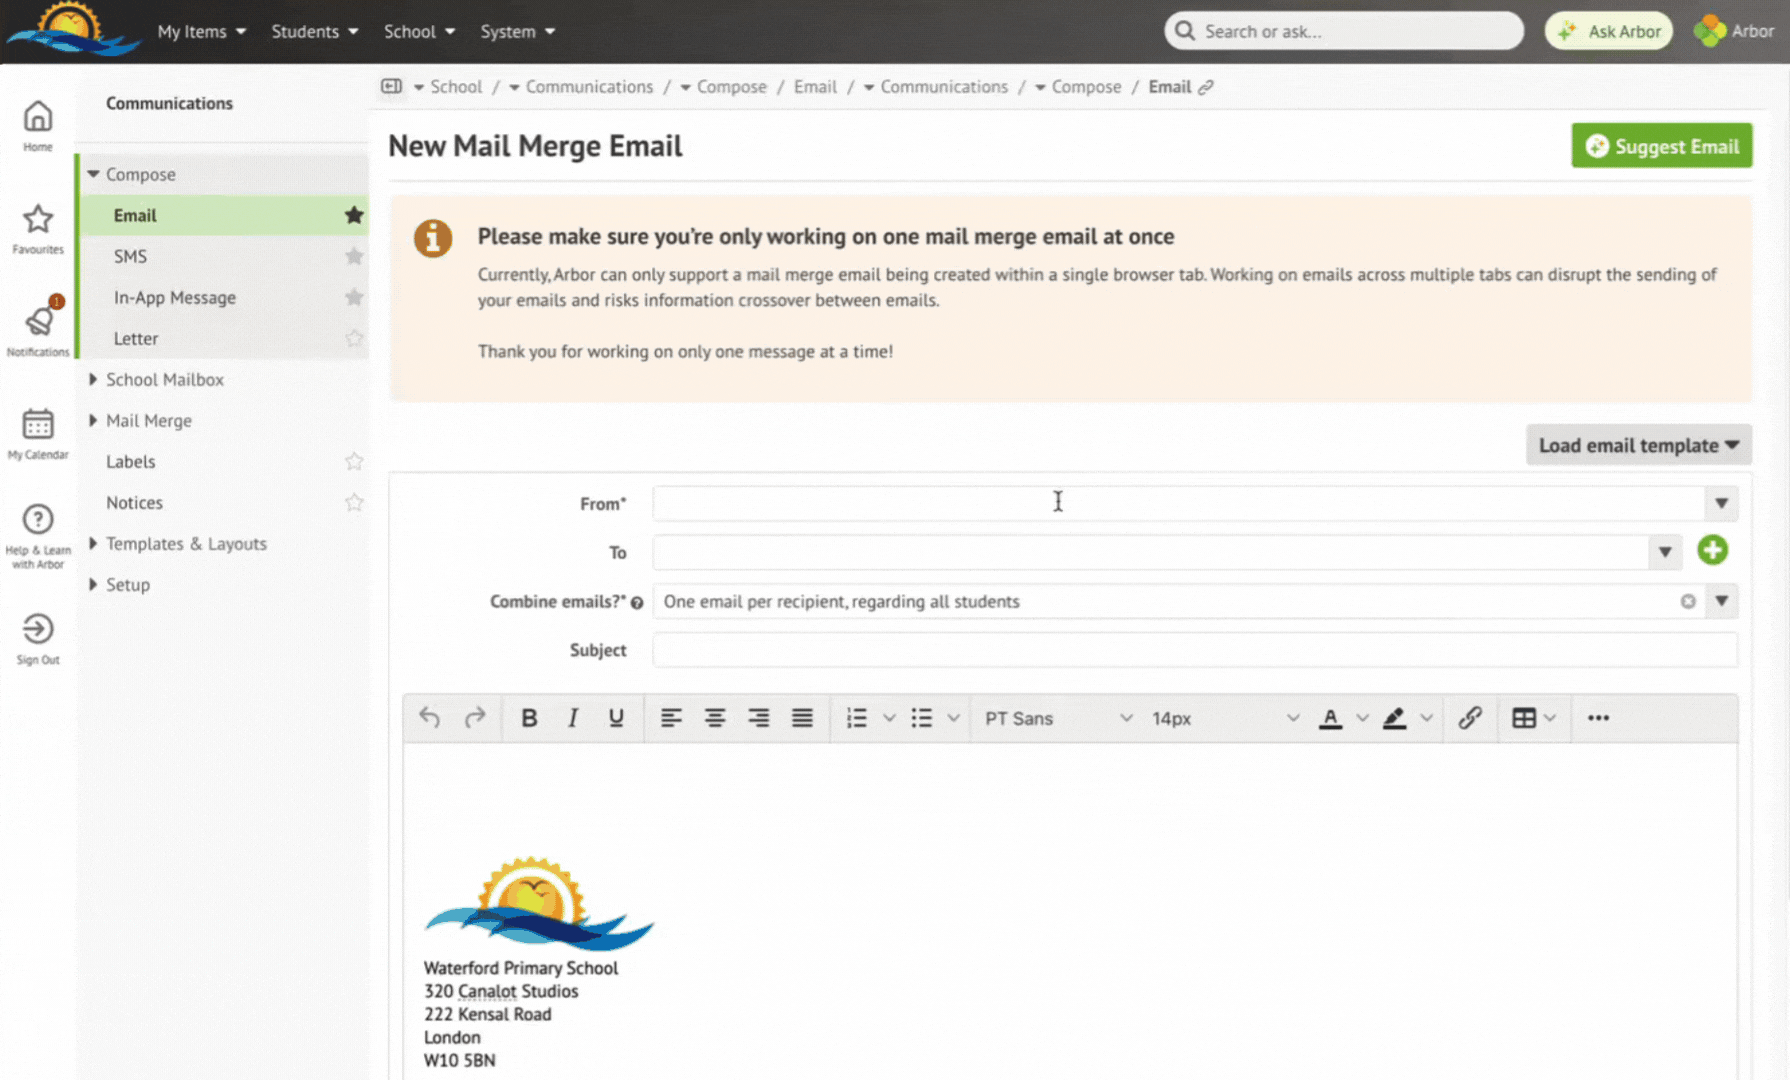Open the PT Sans font dropdown

point(1057,718)
